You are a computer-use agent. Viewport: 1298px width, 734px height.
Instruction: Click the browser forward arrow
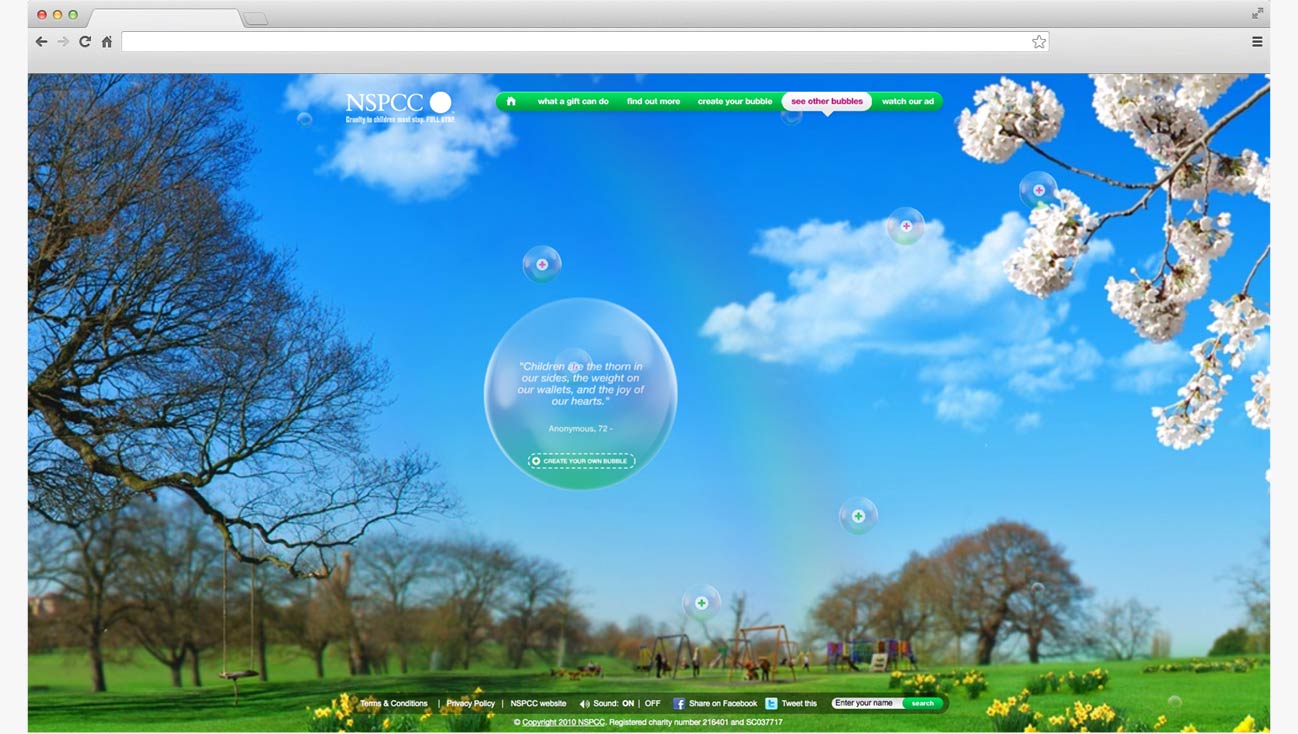pos(63,42)
